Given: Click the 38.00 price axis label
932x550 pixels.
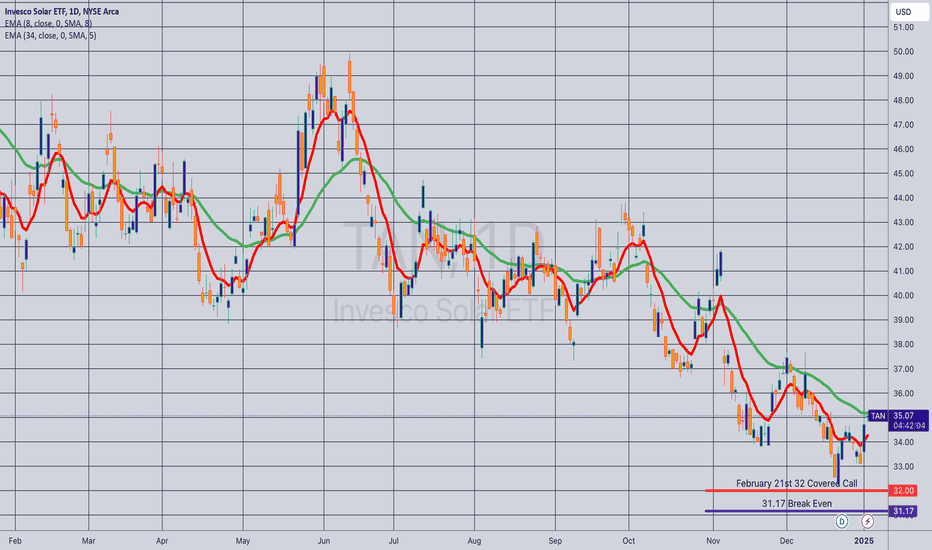Looking at the screenshot, I should 903,344.
